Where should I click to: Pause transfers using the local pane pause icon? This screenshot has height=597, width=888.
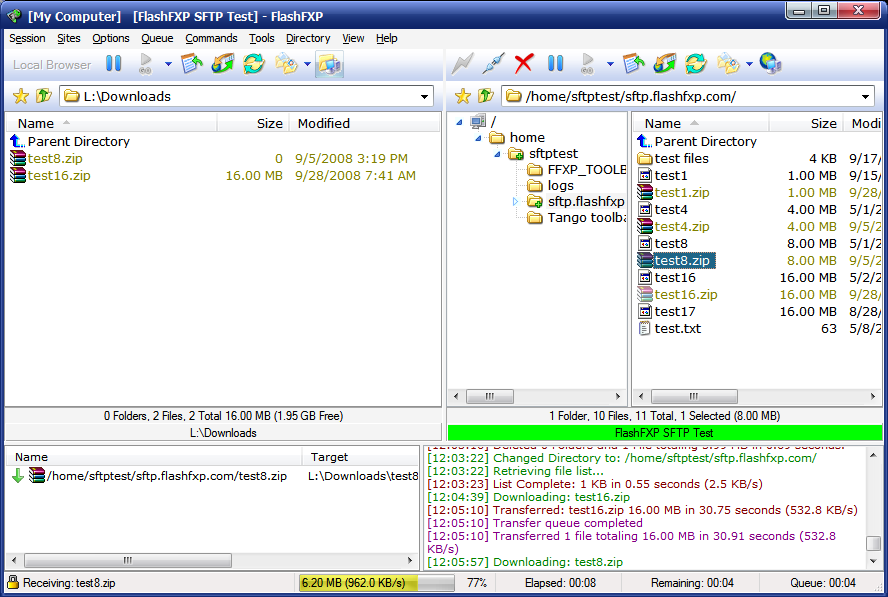113,64
